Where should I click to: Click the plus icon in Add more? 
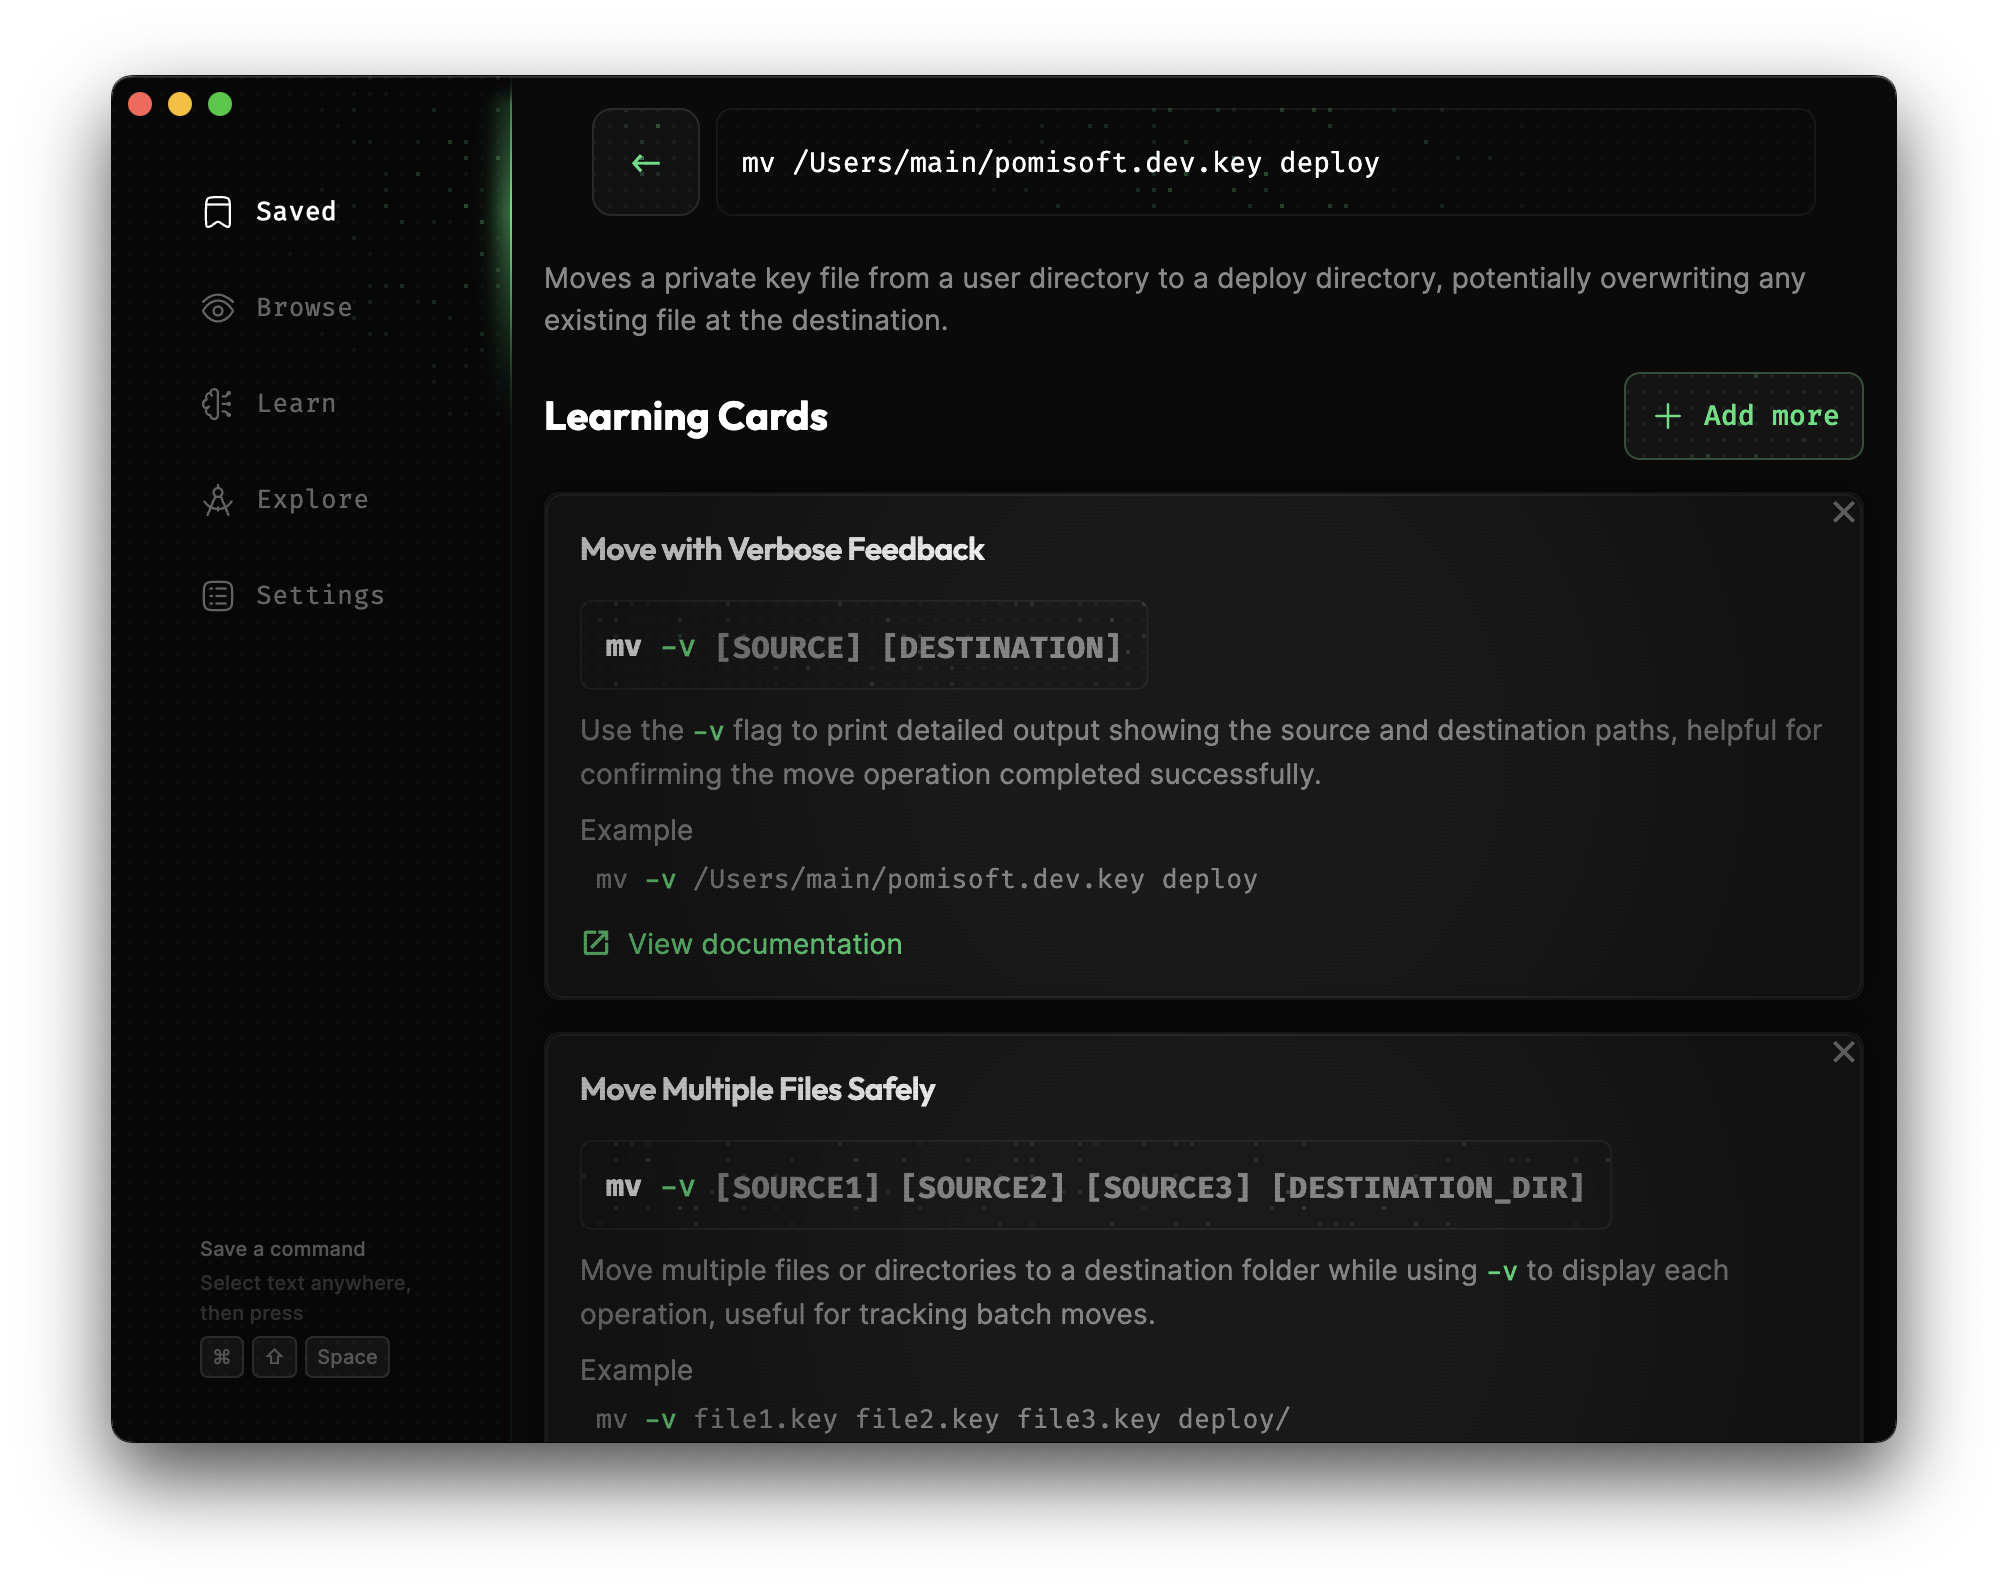coord(1667,416)
